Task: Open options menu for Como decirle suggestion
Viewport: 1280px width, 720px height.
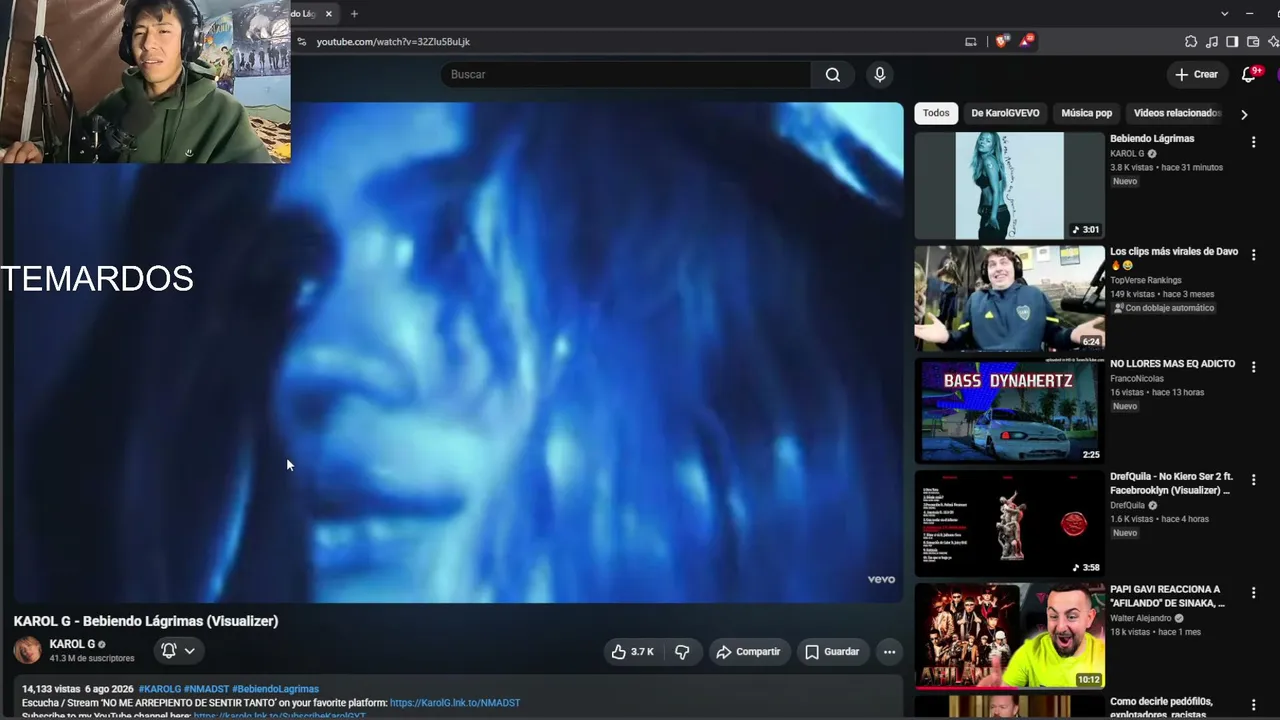Action: pyautogui.click(x=1253, y=706)
